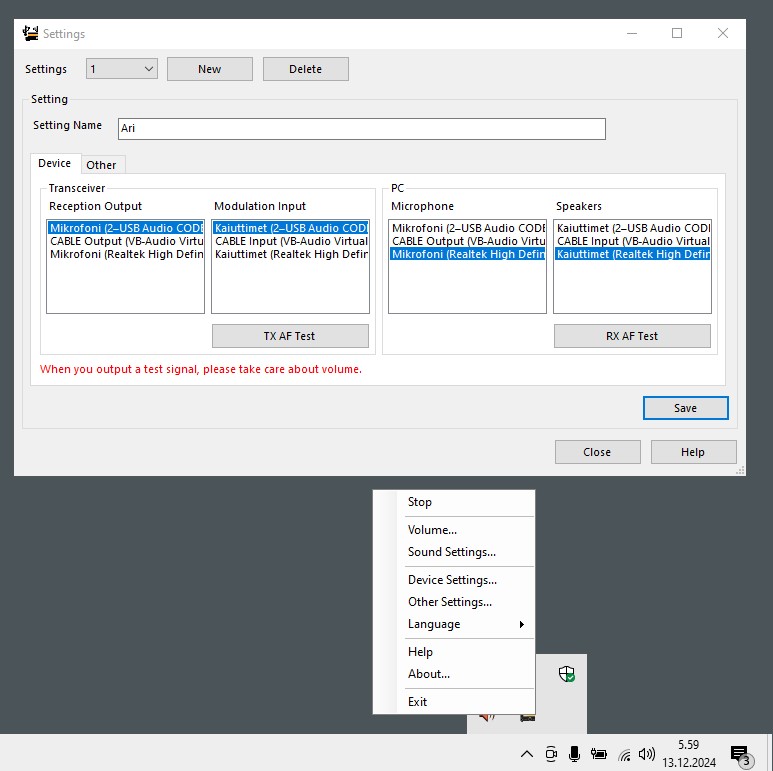Screen dimensions: 773x771
Task: Select CABLE Output in Reception Output list
Action: point(126,241)
